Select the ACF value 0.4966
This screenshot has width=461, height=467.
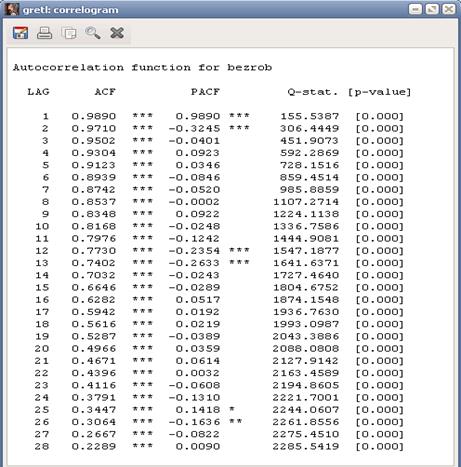(94, 349)
